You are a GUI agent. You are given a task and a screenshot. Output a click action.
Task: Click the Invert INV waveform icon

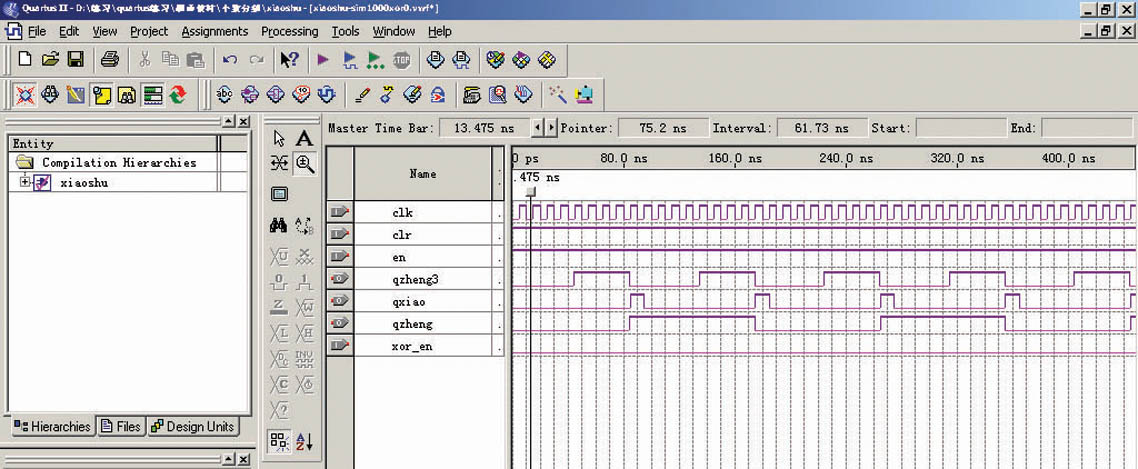pyautogui.click(x=305, y=359)
